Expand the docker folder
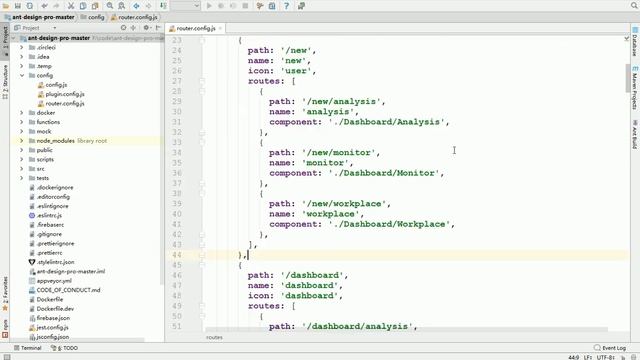The image size is (640, 360). 22,113
